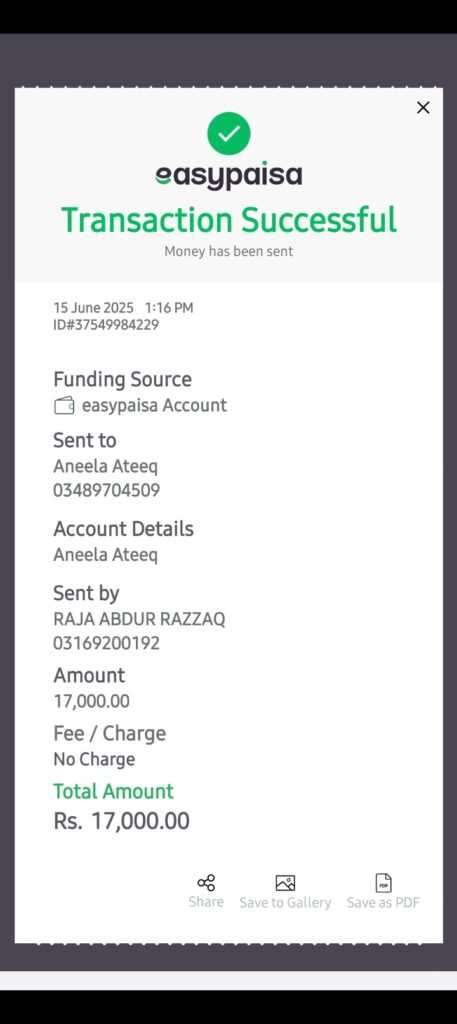
Task: Click the No Charge fee text
Action: tap(94, 760)
